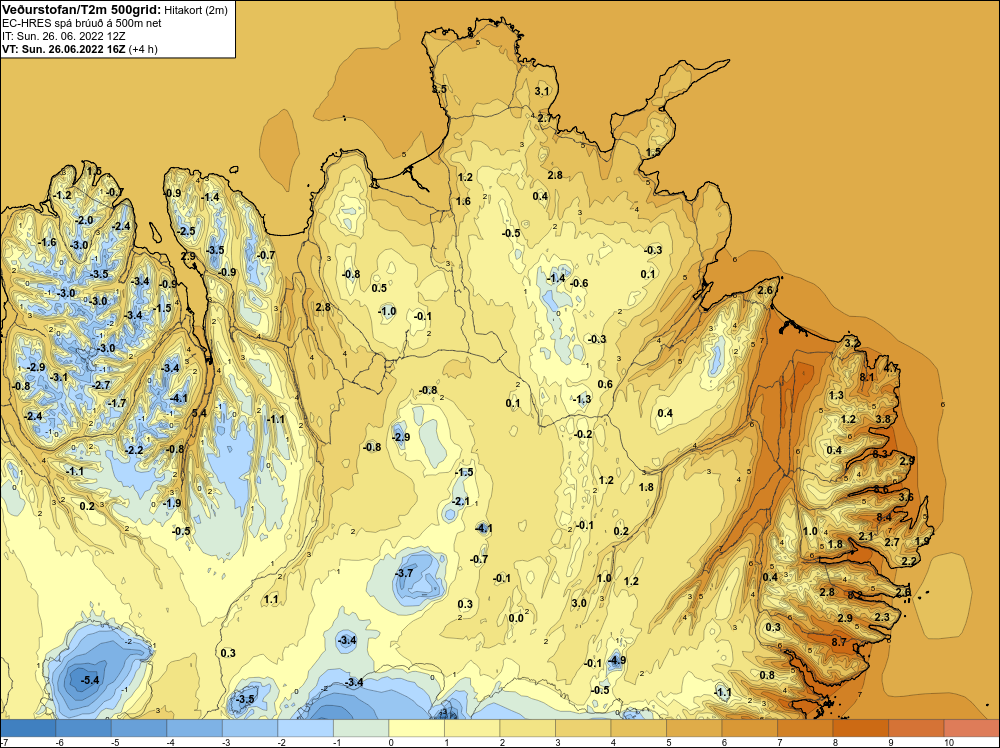1000x748 pixels.
Task: Click the '0.0' temperature value
Action: point(516,618)
